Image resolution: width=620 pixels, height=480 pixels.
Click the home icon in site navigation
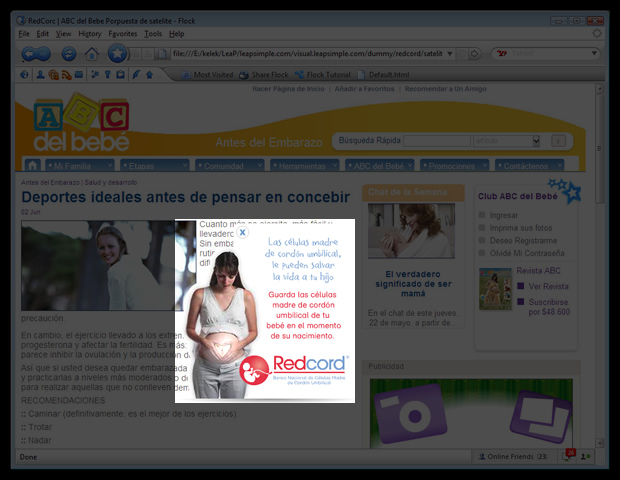(33, 166)
